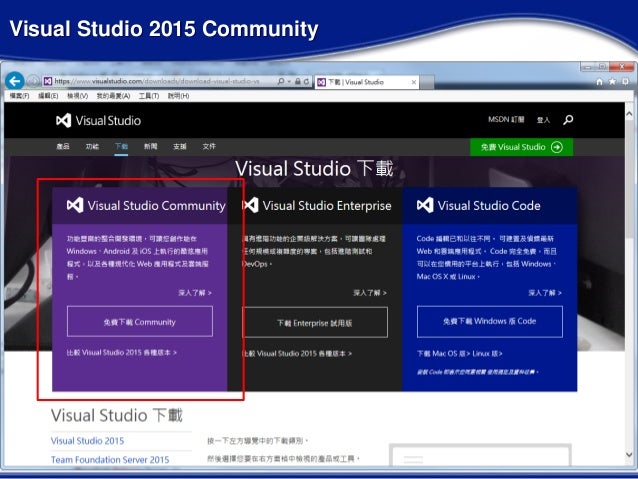Click 下載 Enterprise 試用版 button
Image resolution: width=638 pixels, height=479 pixels.
point(315,323)
